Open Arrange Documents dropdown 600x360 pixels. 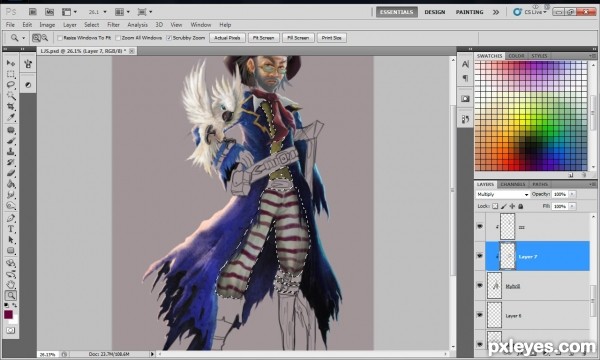tap(123, 12)
